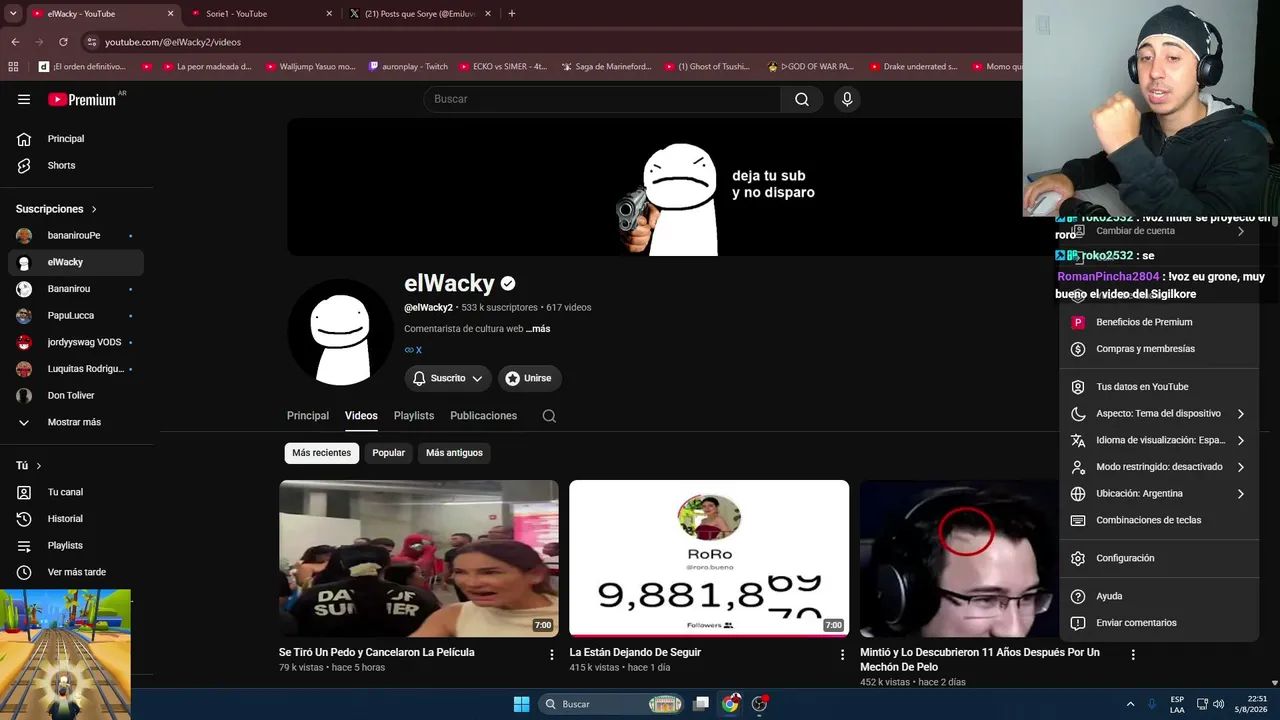Switch to 'Sorie1 - YouTube' browser tab
The height and width of the screenshot is (720, 1280).
pos(260,14)
